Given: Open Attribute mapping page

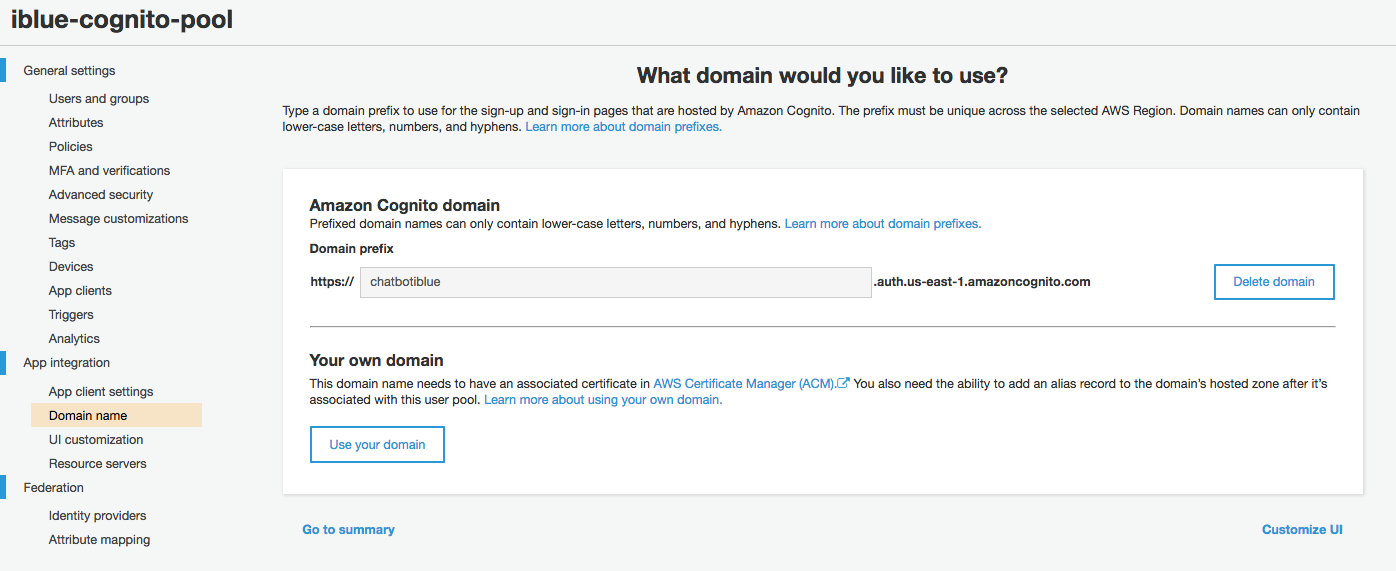Looking at the screenshot, I should 100,540.
